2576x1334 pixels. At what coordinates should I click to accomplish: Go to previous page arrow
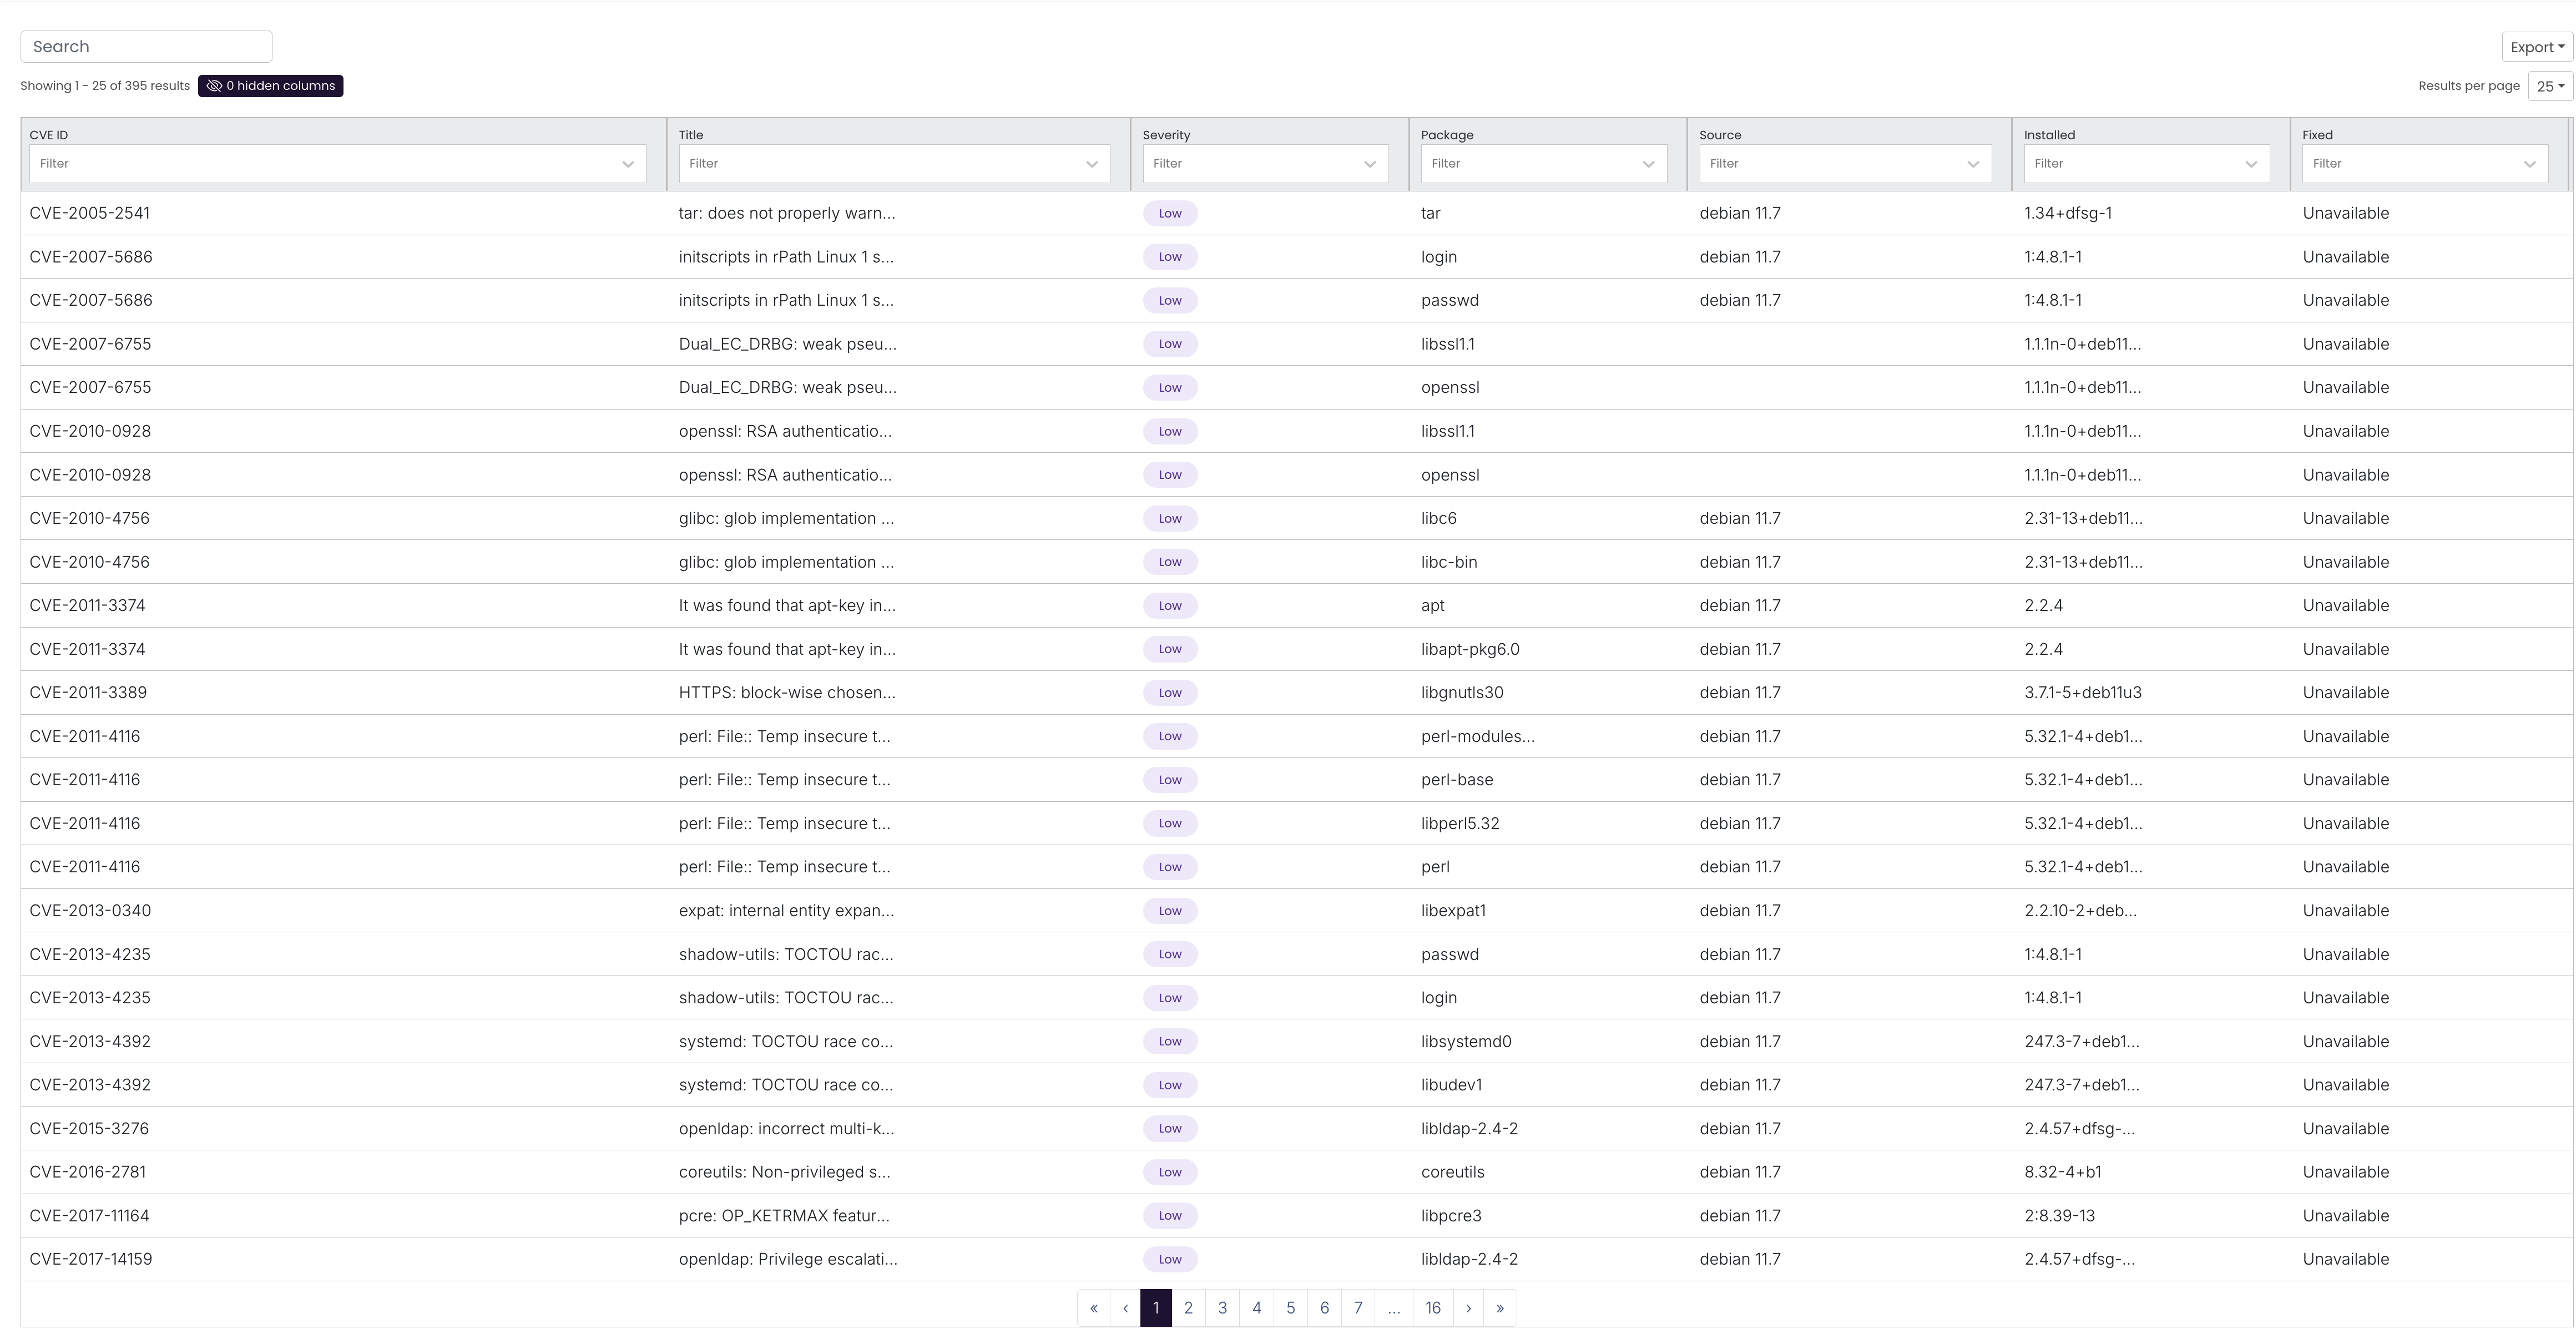[x=1125, y=1308]
